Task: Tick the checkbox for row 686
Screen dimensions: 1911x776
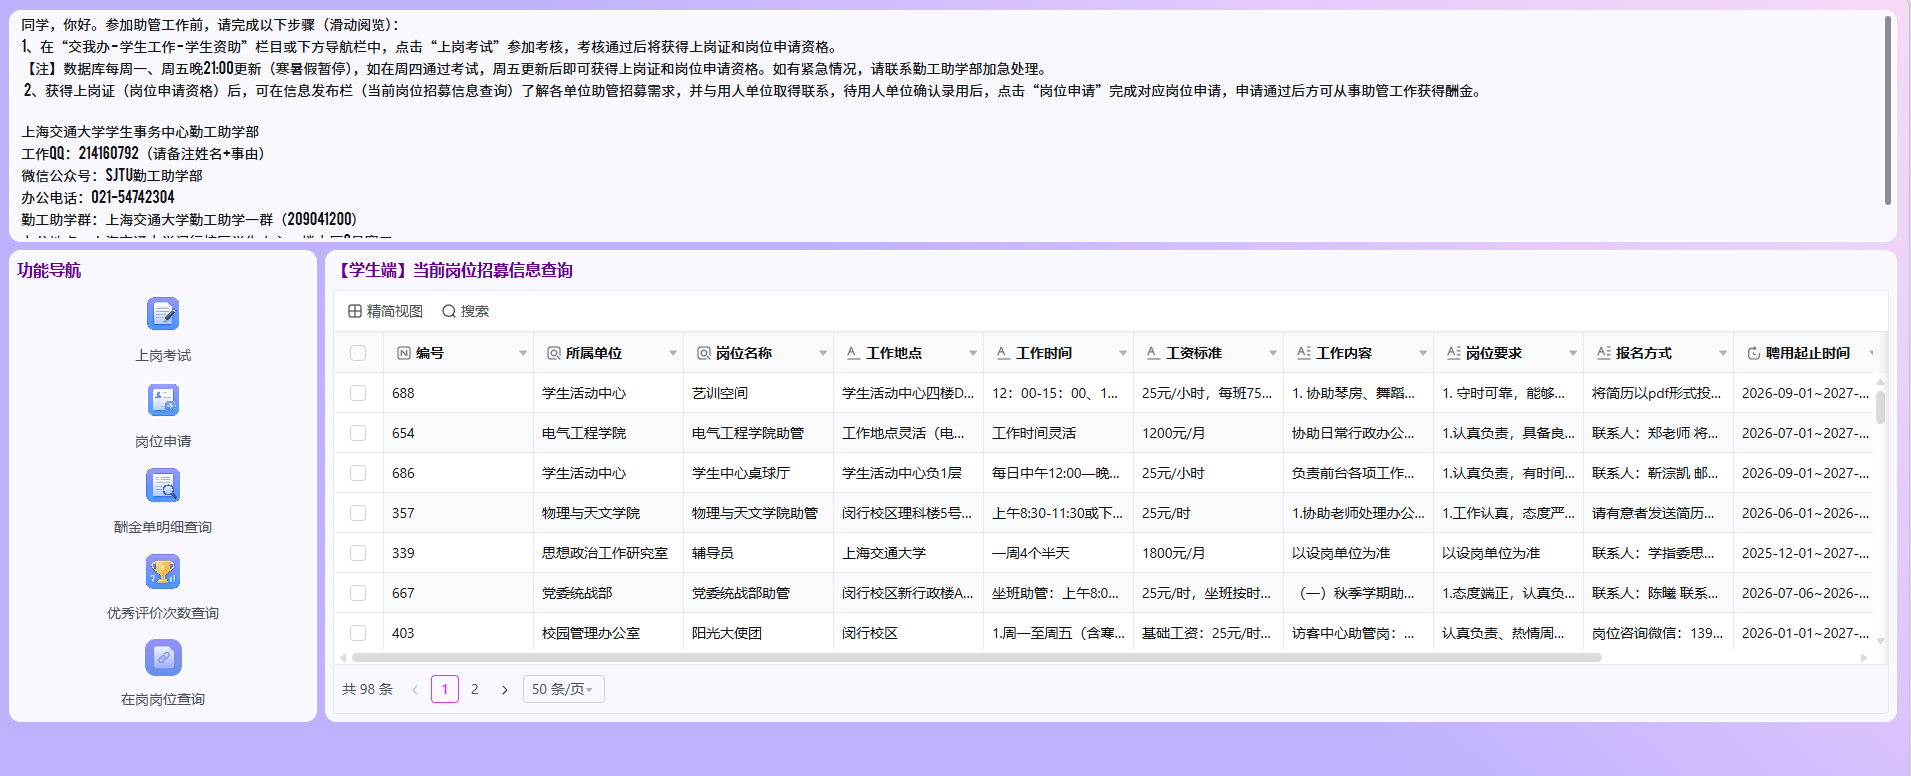Action: coord(358,473)
